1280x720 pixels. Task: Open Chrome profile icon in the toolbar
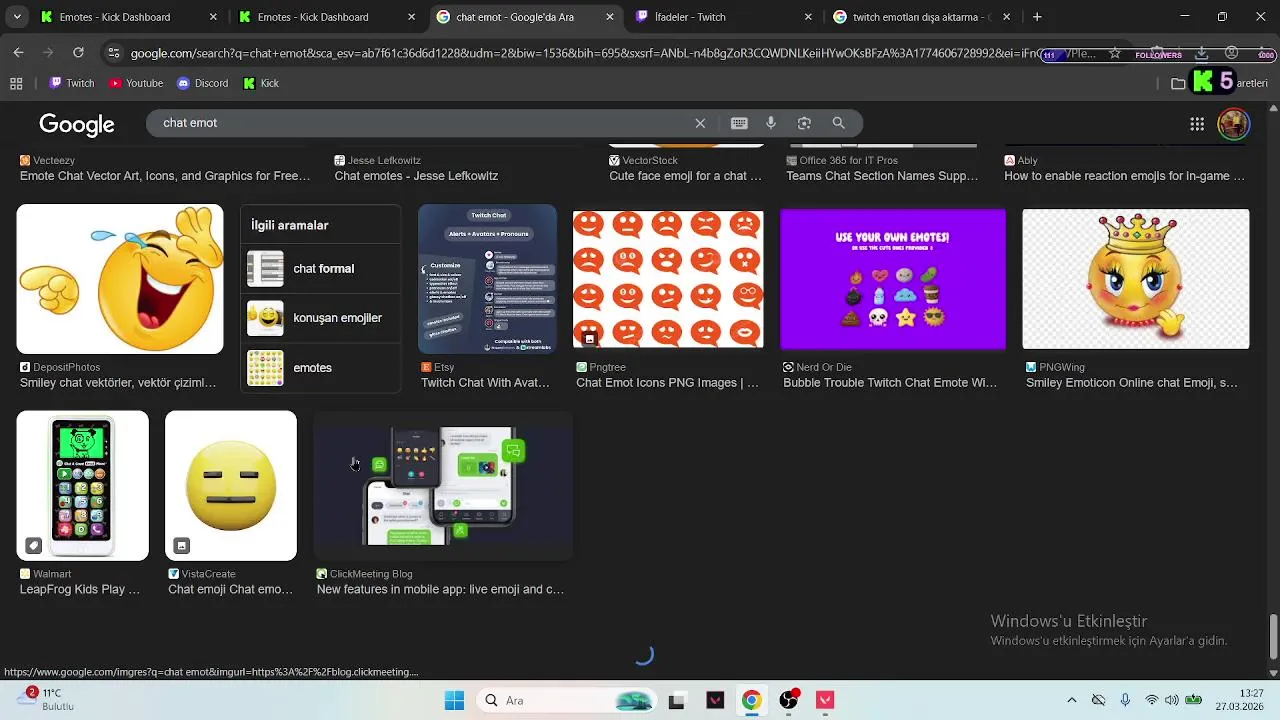click(x=1232, y=53)
